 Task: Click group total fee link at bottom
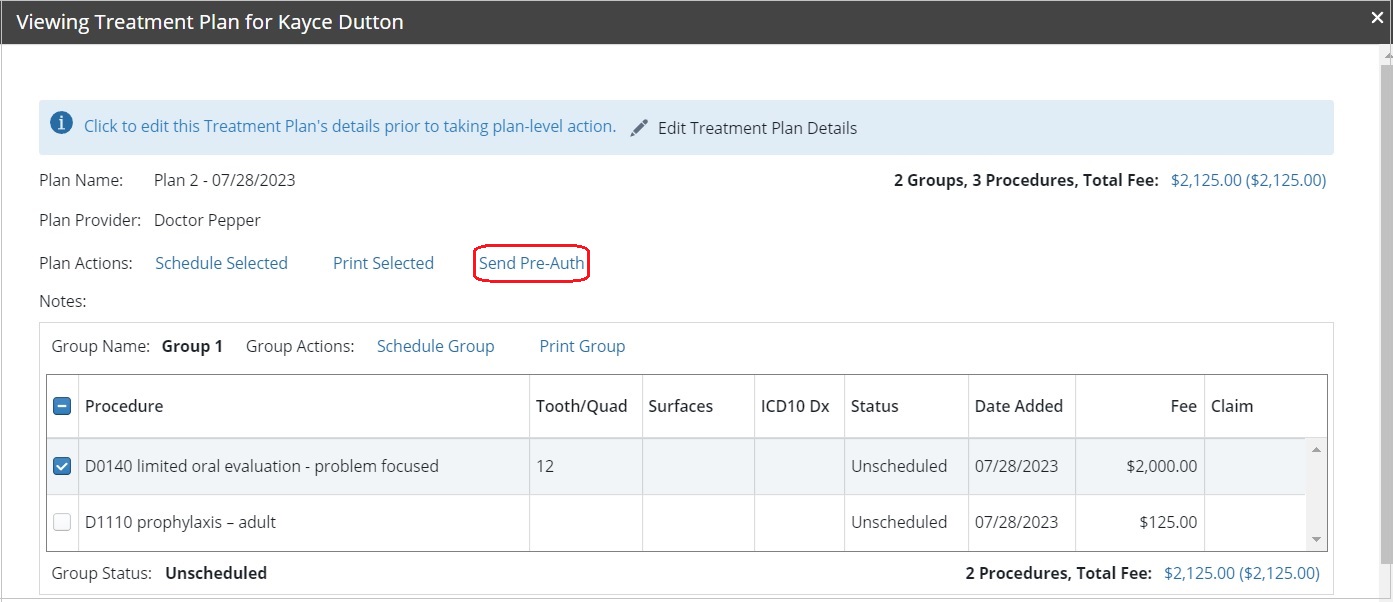(1241, 573)
